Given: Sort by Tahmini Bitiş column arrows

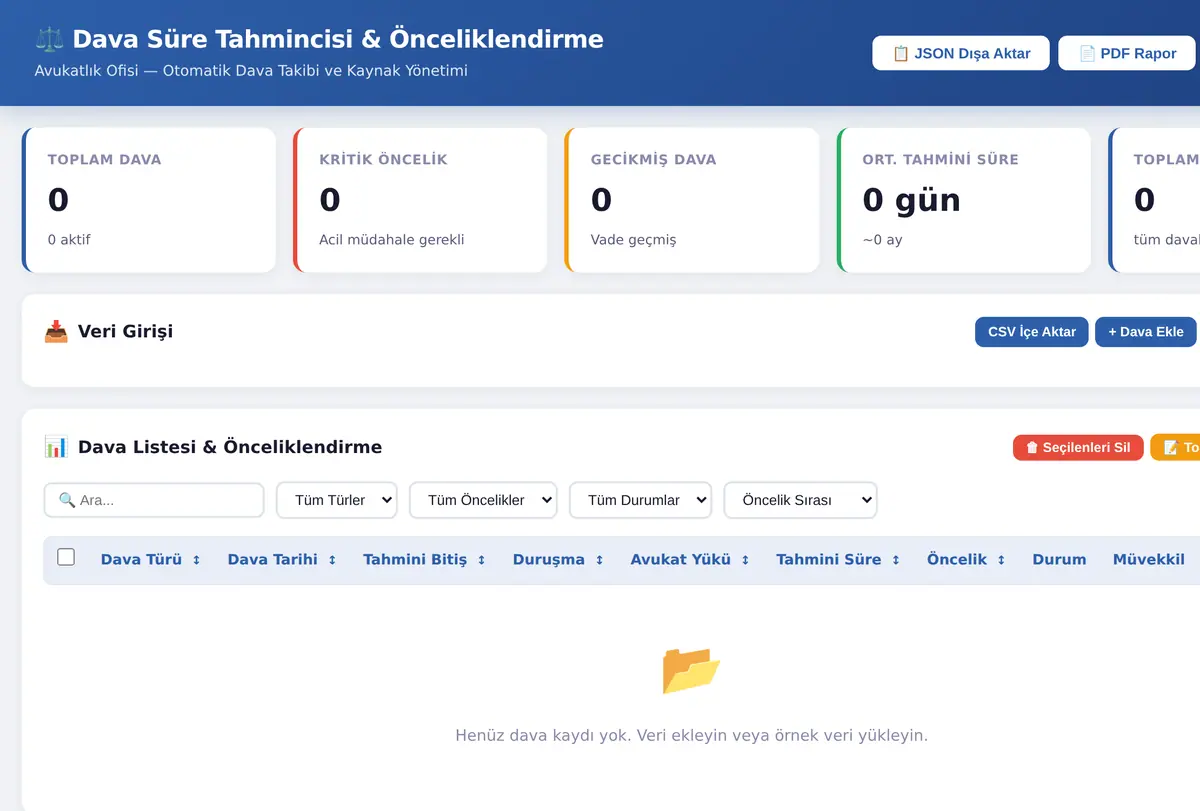Looking at the screenshot, I should coord(482,560).
